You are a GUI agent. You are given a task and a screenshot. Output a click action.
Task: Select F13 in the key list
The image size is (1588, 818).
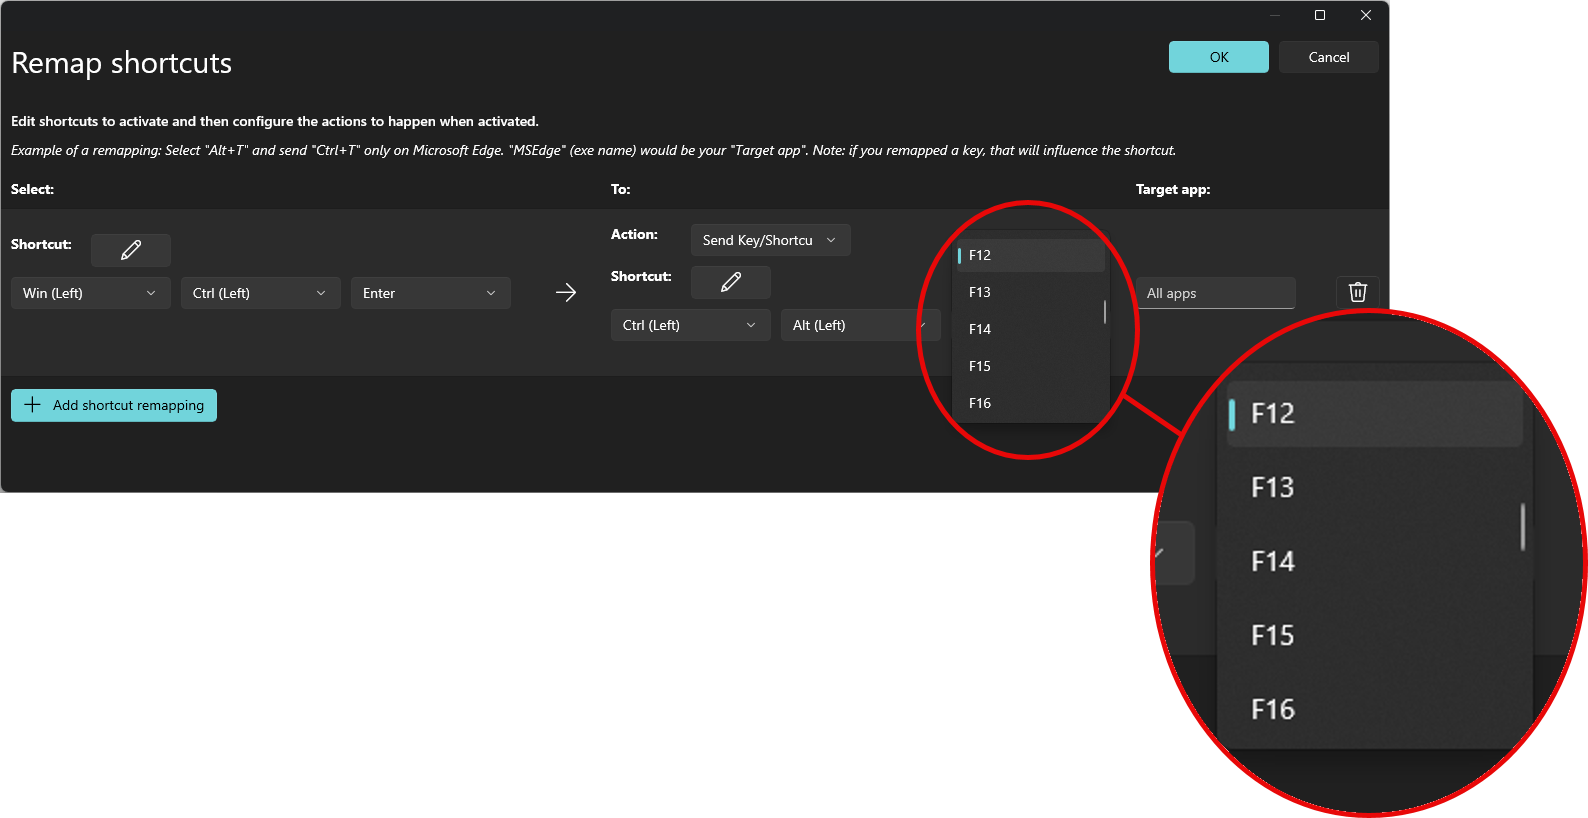pos(1031,292)
